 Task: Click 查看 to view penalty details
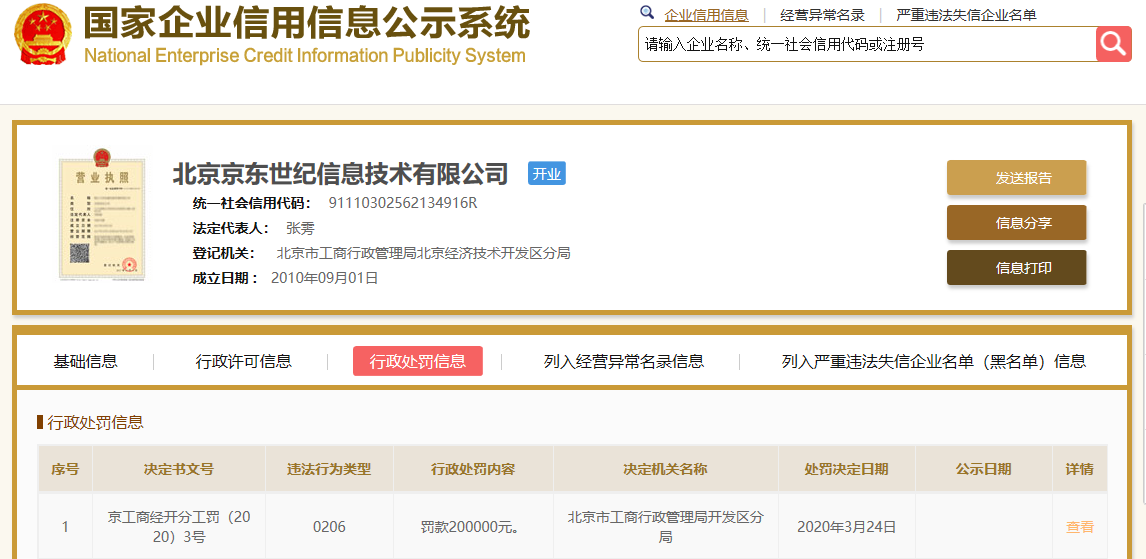pyautogui.click(x=1080, y=527)
